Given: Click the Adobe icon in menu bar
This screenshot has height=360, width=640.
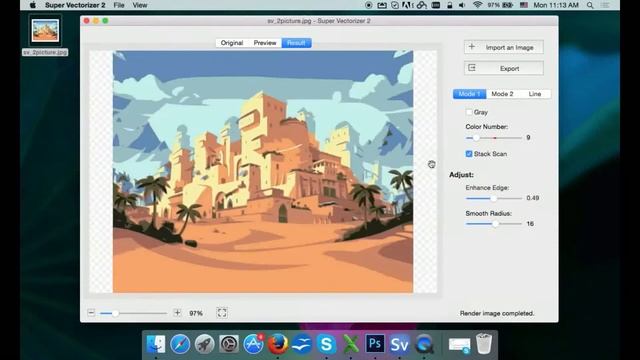Looking at the screenshot, I should pyautogui.click(x=408, y=5).
